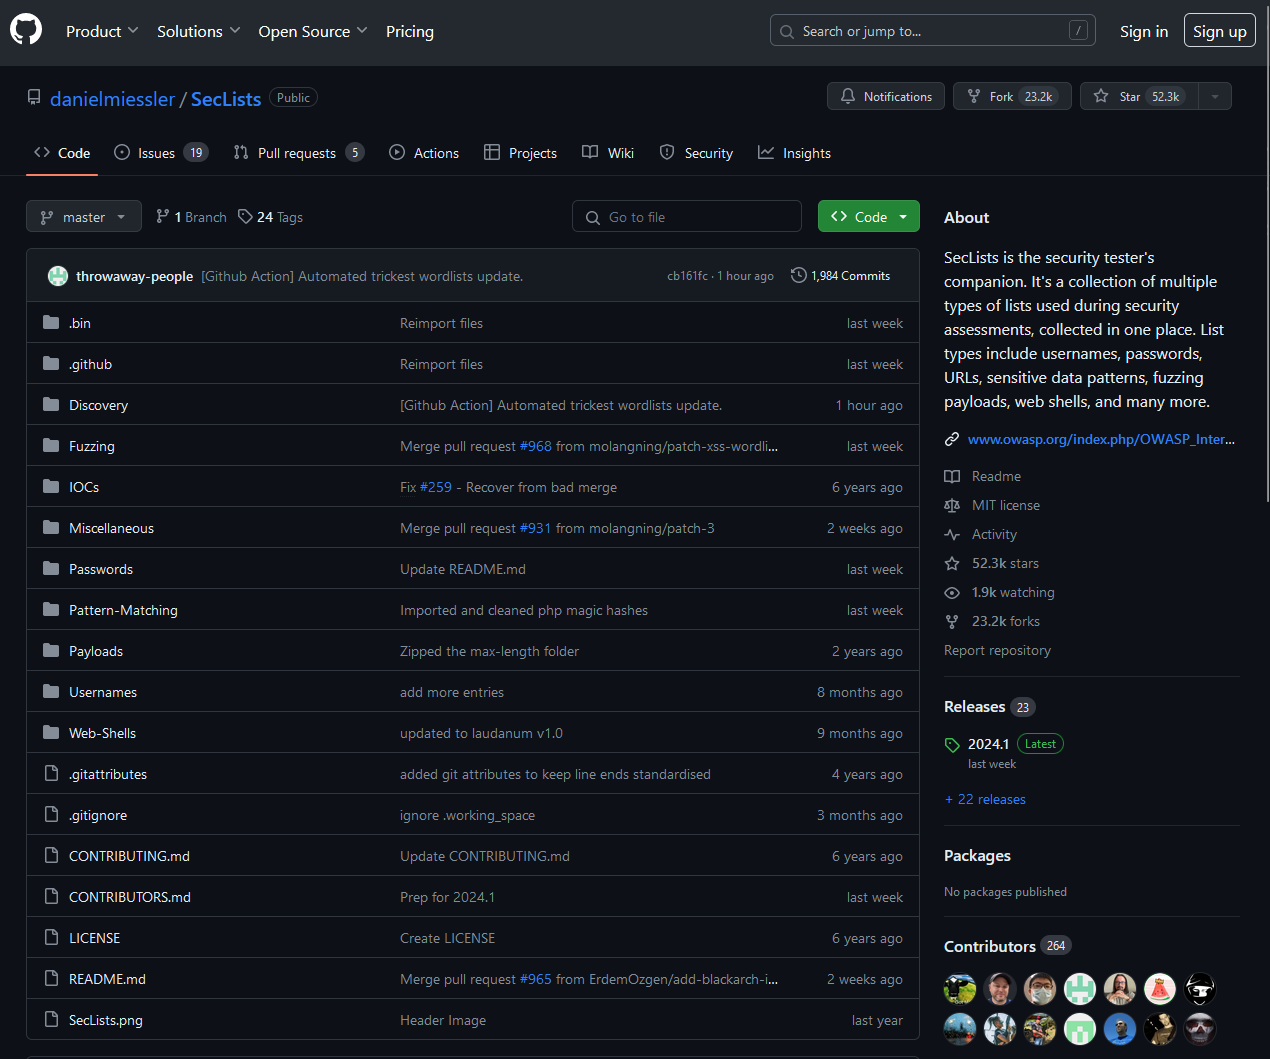1270x1059 pixels.
Task: Expand the Open Source menu
Action: click(313, 31)
